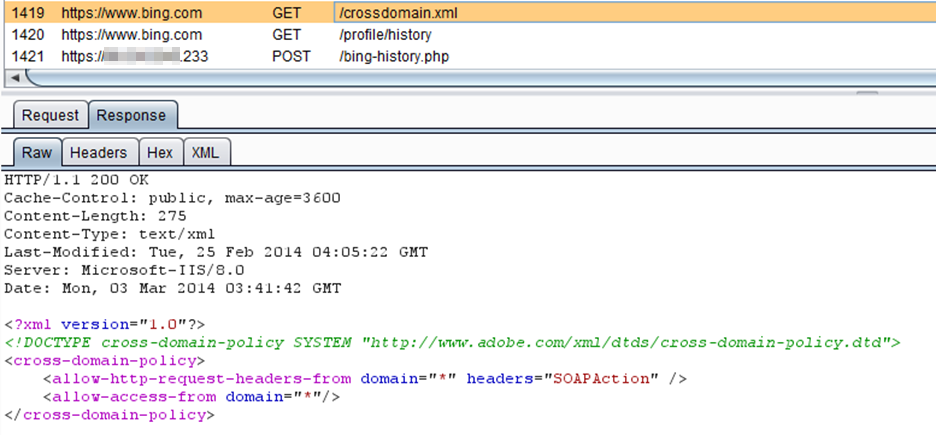Viewport: 936px width, 435px height.
Task: Select request row 1419 /crossdomain.xml
Action: (x=468, y=13)
